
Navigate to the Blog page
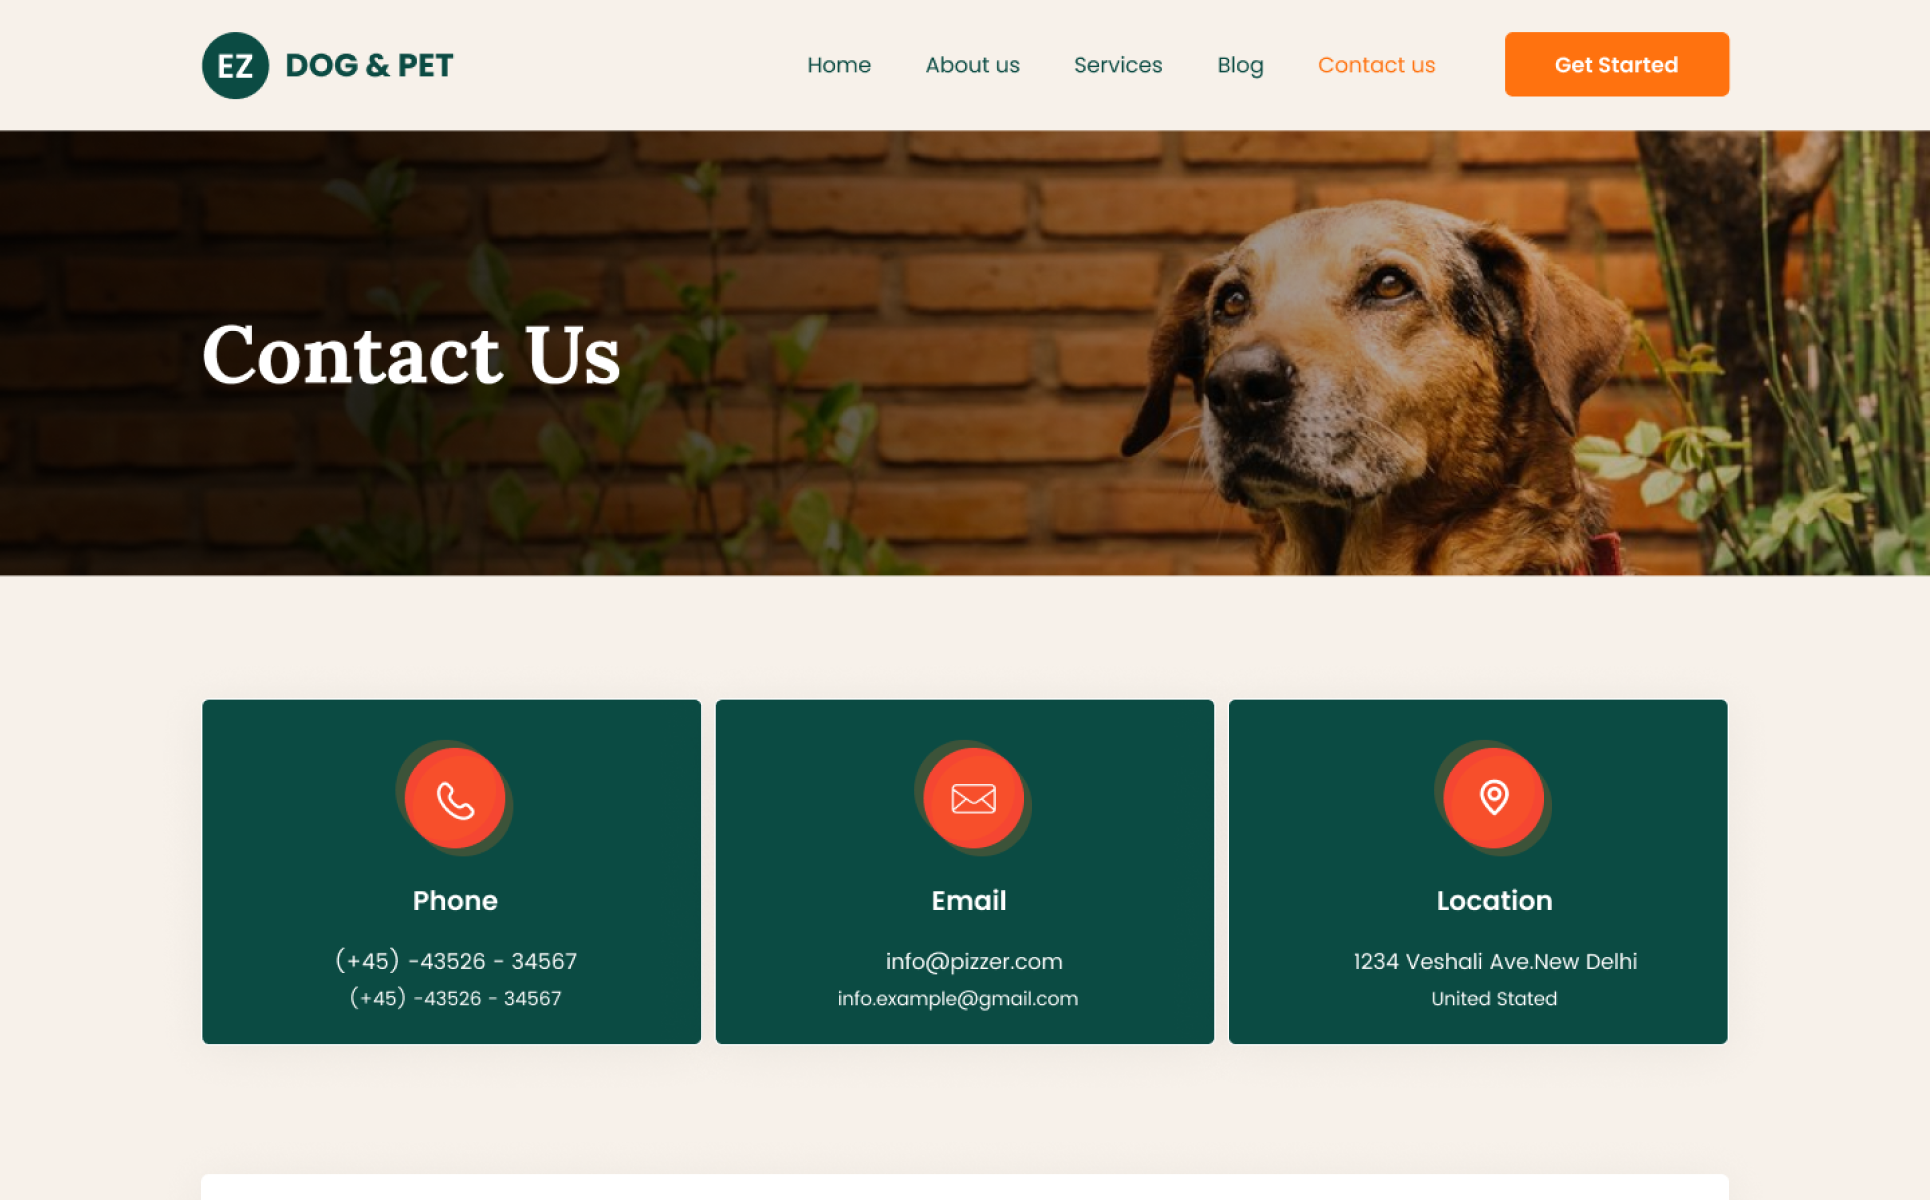1240,65
